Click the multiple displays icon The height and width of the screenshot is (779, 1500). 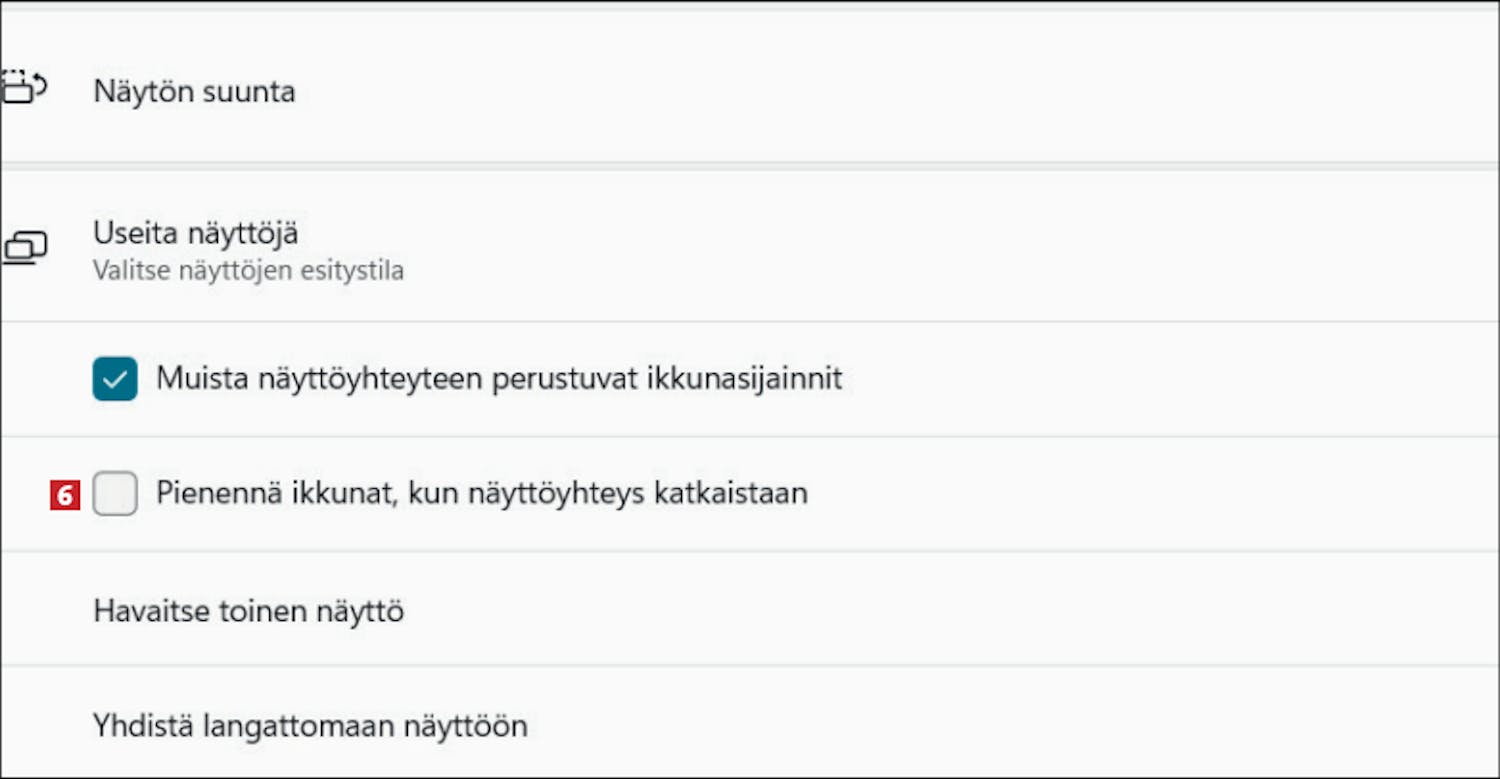tap(26, 248)
